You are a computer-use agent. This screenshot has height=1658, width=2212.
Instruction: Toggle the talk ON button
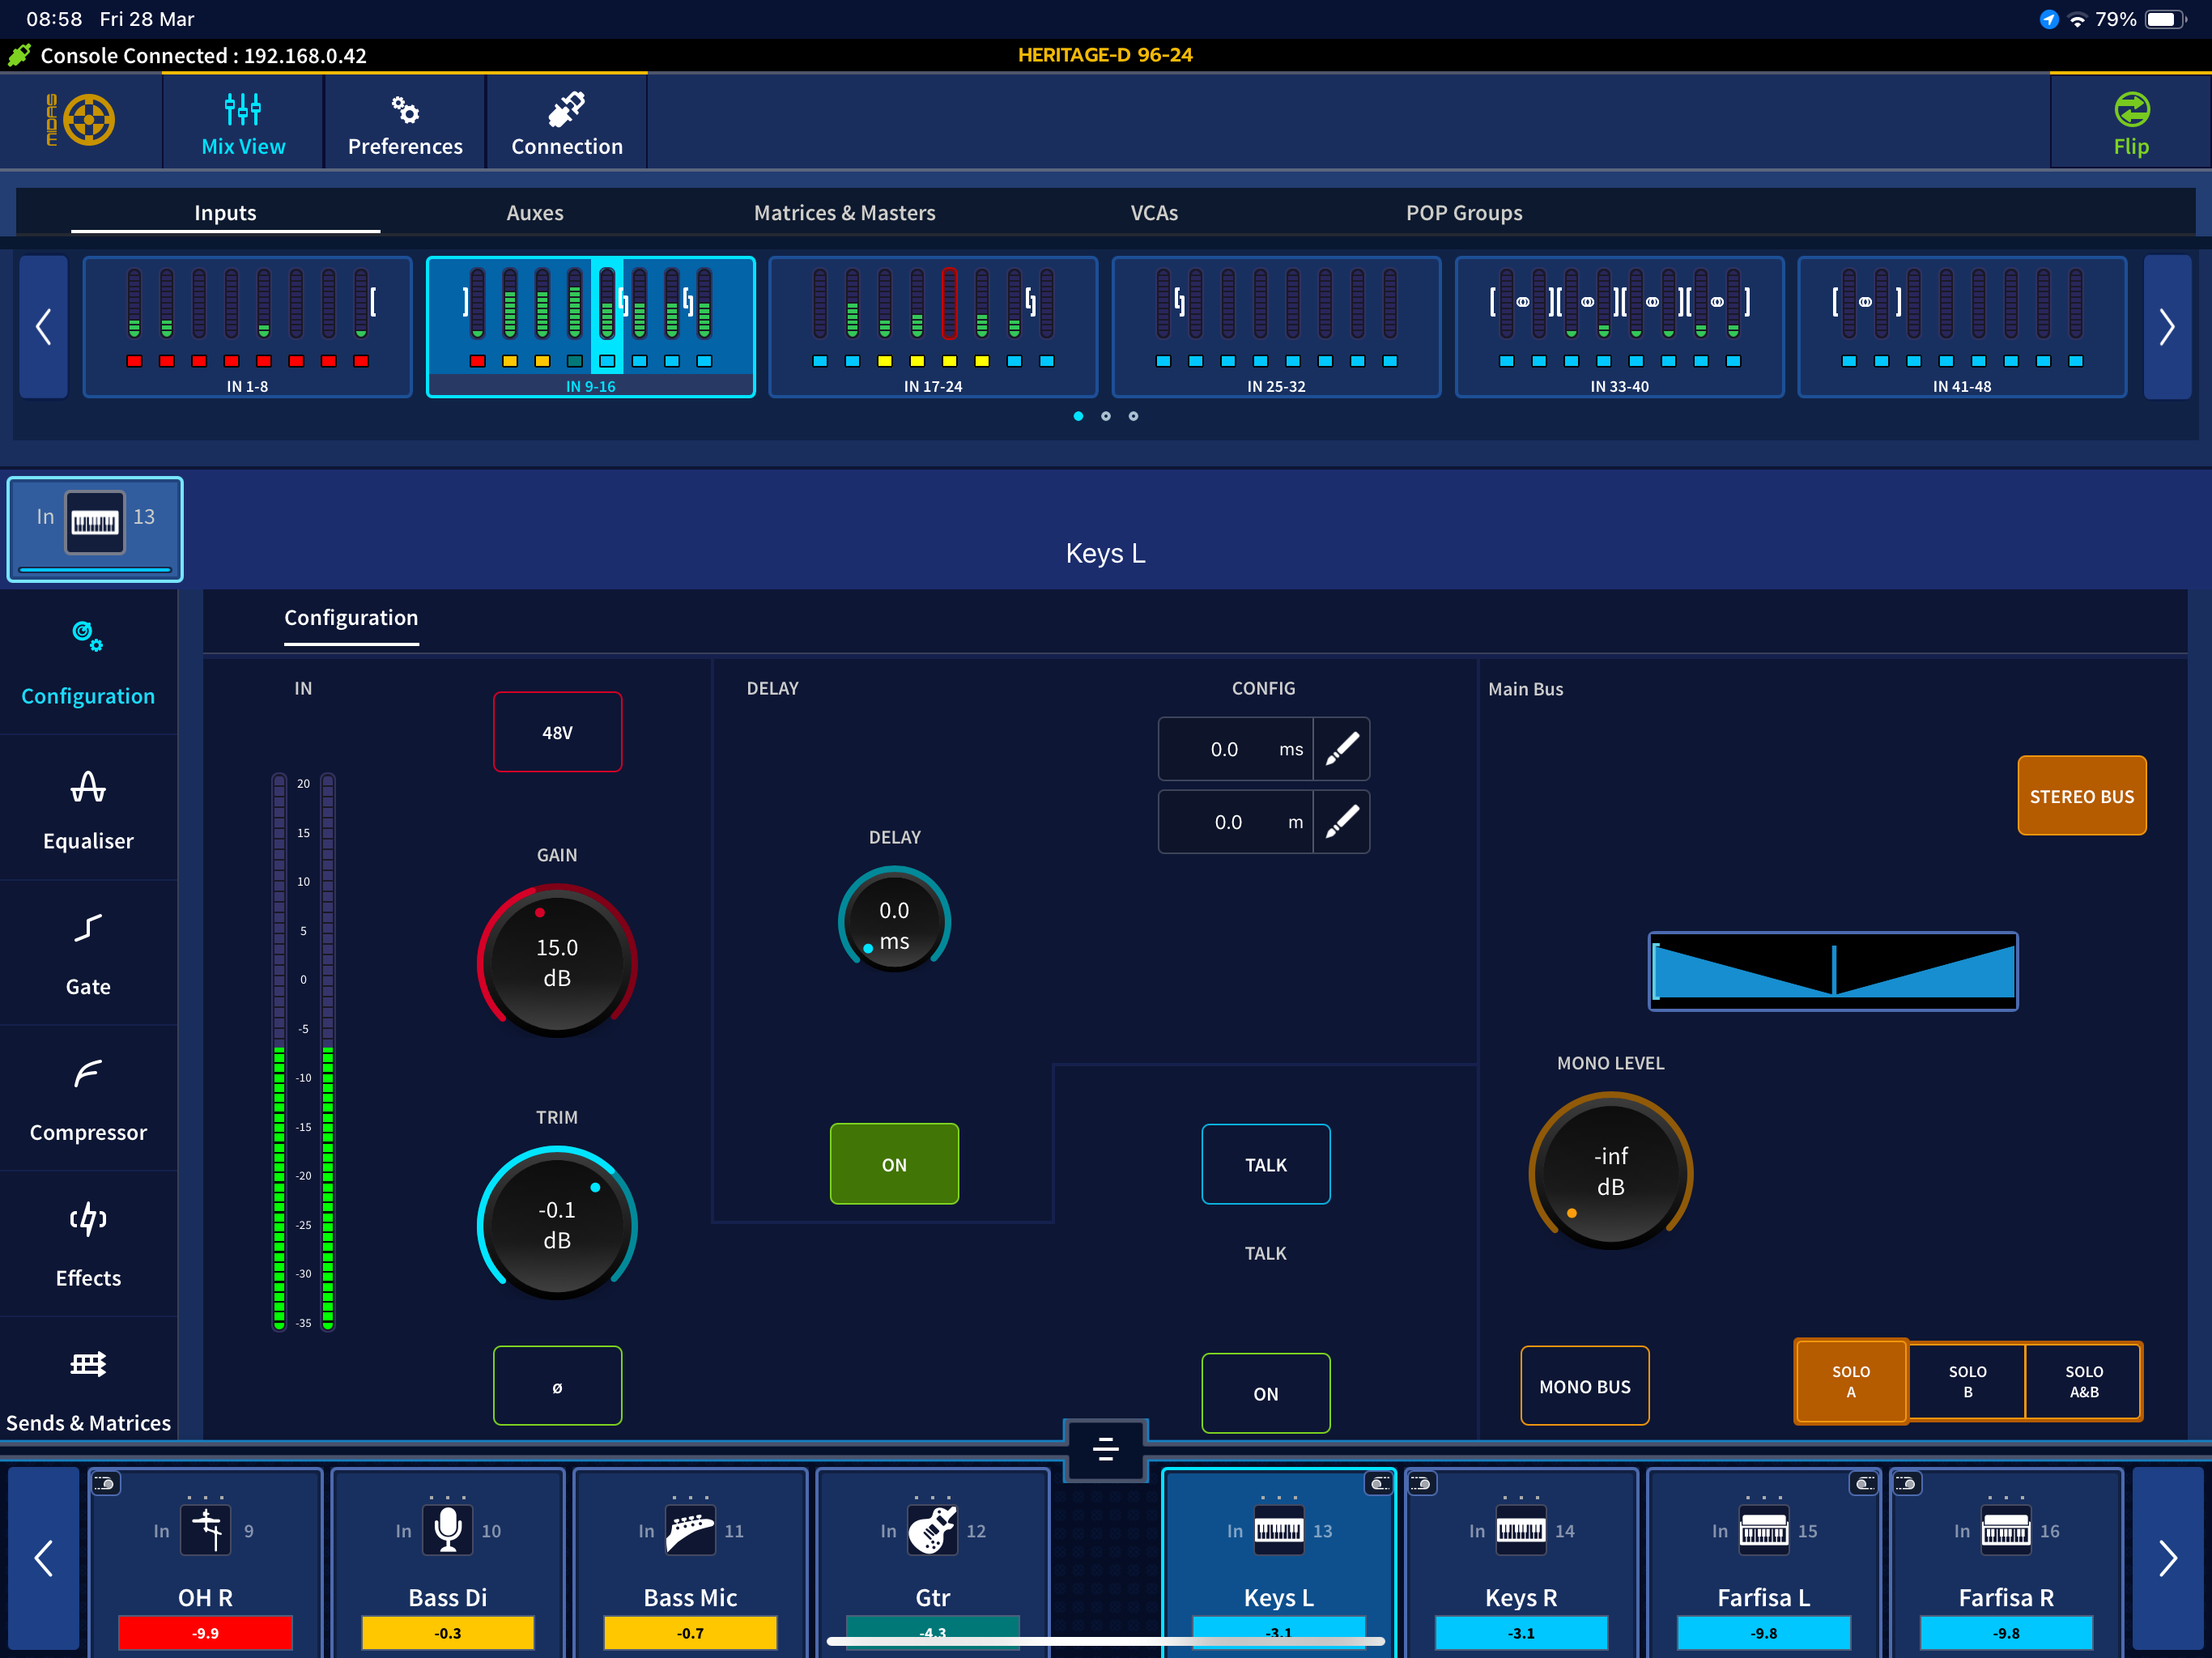click(x=1266, y=1393)
